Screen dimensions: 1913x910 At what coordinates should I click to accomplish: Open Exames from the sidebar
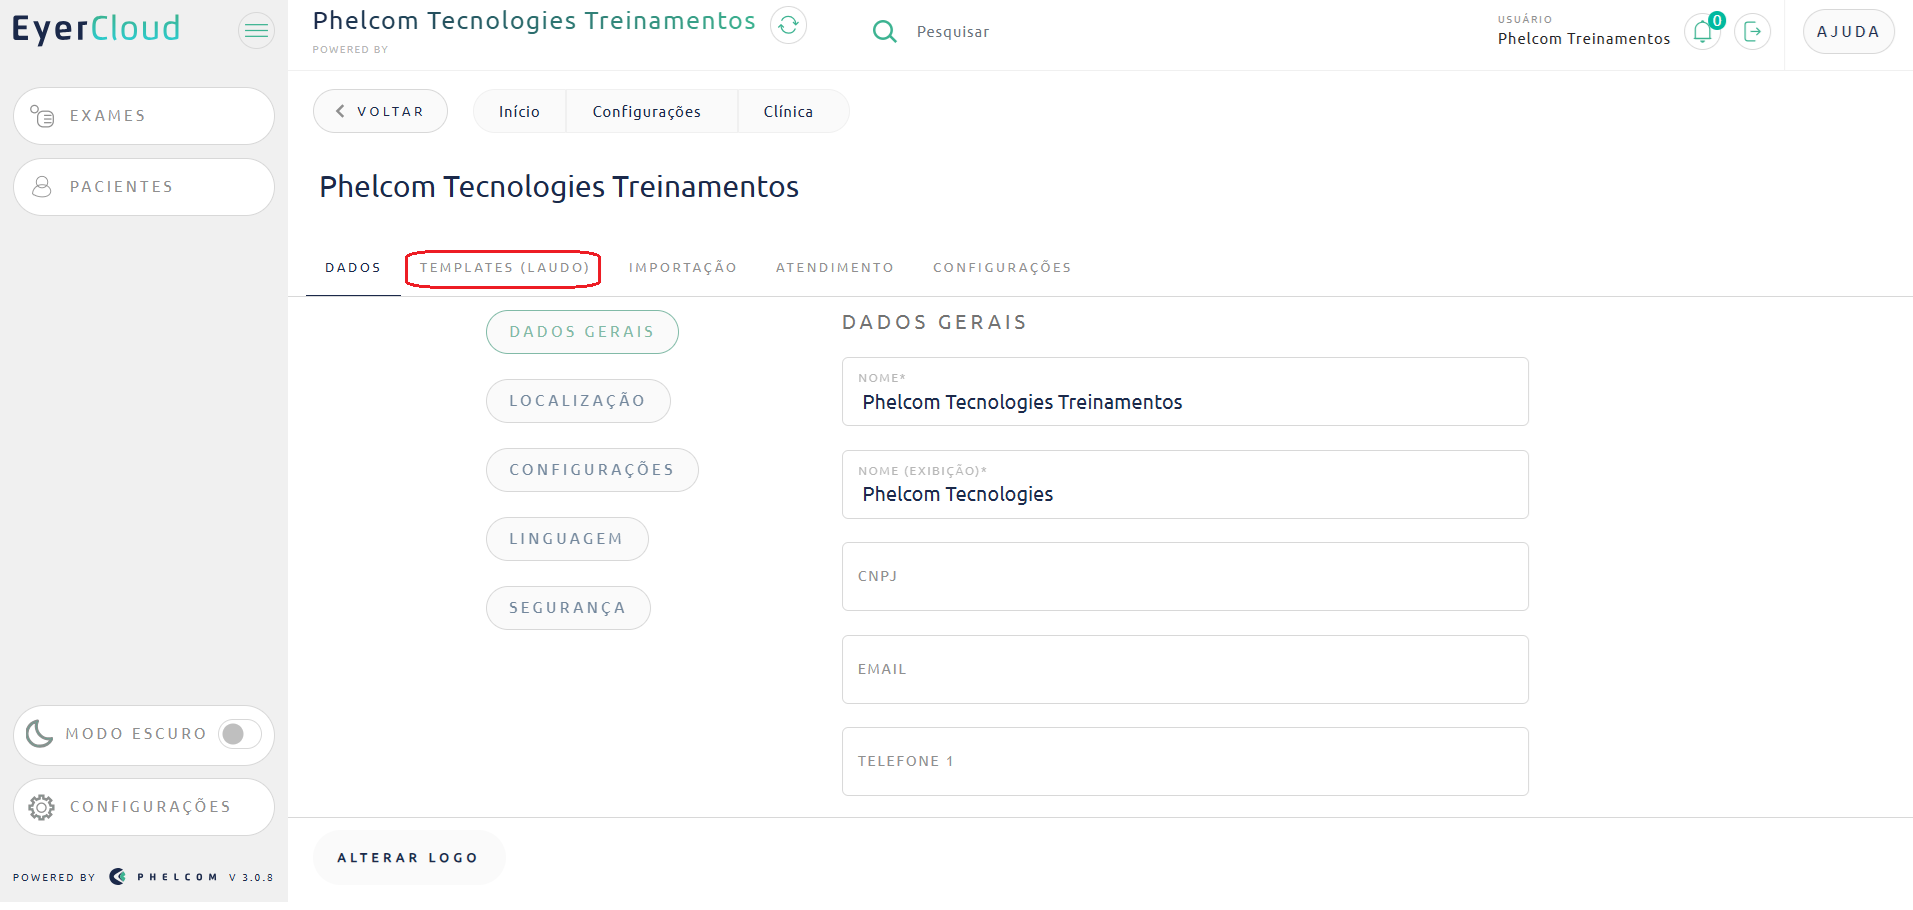pyautogui.click(x=144, y=116)
